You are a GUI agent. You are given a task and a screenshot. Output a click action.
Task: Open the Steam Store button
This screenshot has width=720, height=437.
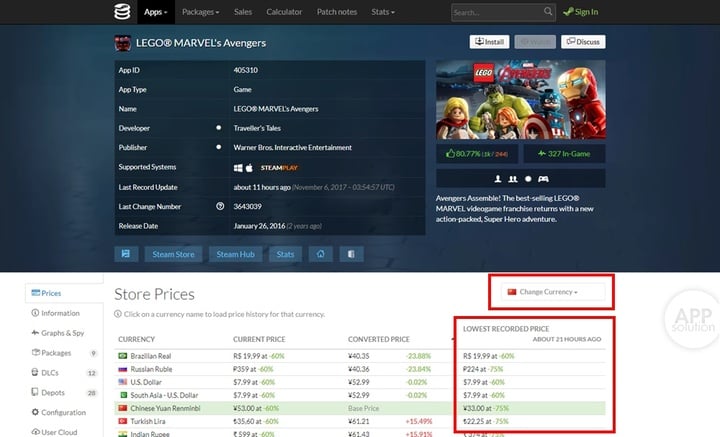[174, 254]
